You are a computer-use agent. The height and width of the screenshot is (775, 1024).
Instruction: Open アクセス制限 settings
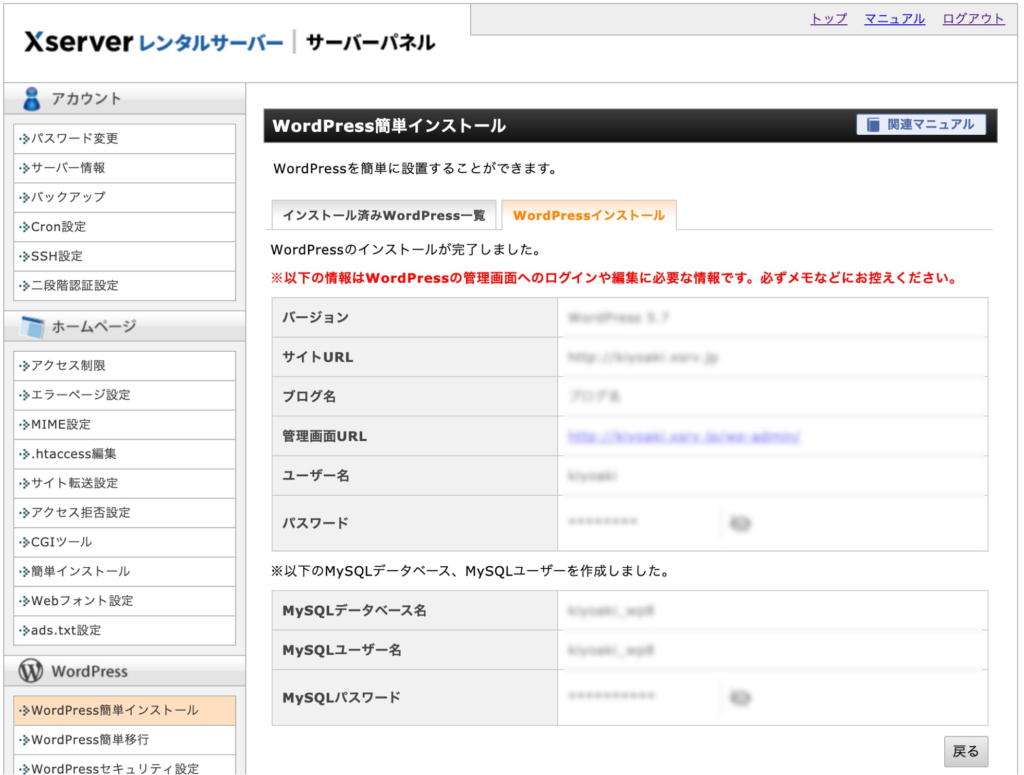point(124,366)
